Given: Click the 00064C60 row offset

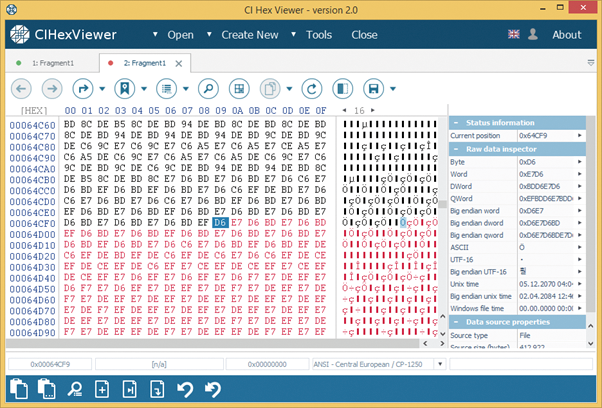Looking at the screenshot, I should 33,125.
